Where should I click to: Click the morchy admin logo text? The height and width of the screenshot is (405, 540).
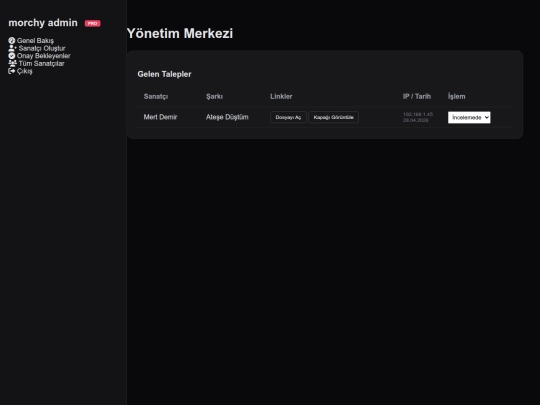43,23
